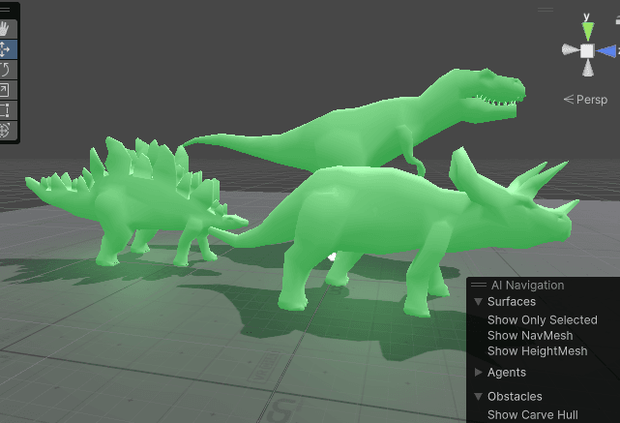This screenshot has width=620, height=423.
Task: Select the combined Transform tool
Action: pos(6,130)
